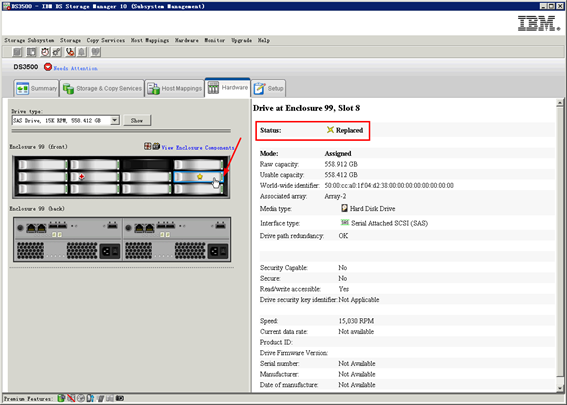The height and width of the screenshot is (405, 567).
Task: Click the left power supply socket
Action: click(110, 251)
